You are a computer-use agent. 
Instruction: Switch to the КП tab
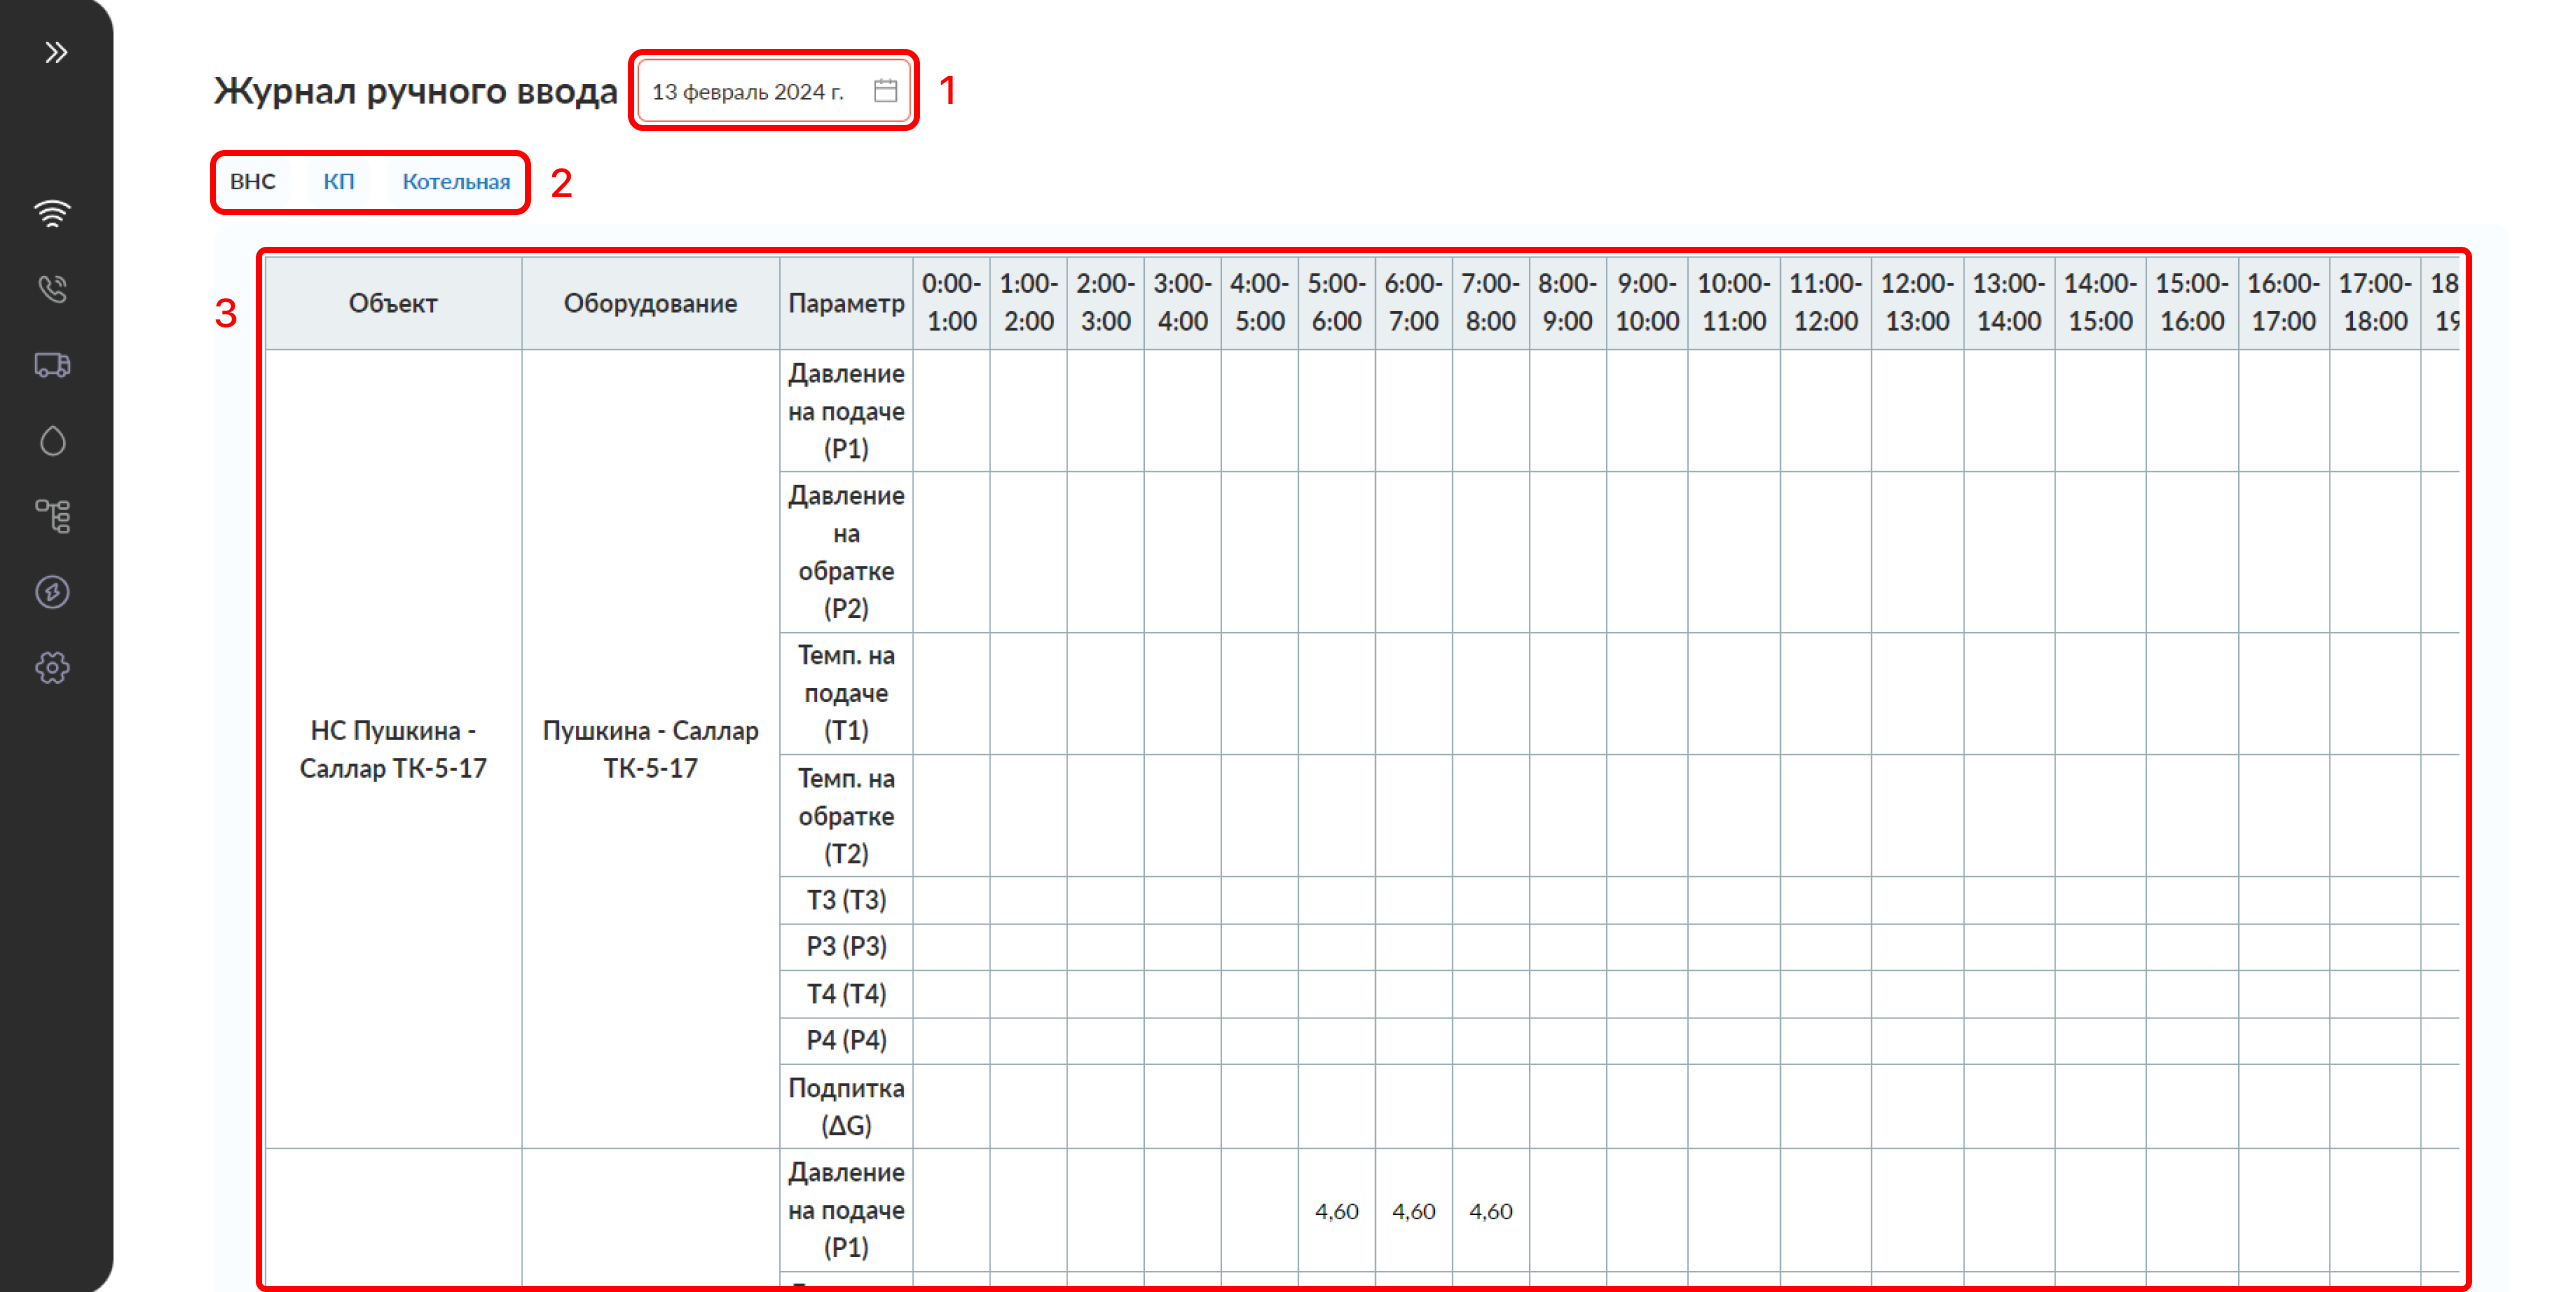point(338,182)
